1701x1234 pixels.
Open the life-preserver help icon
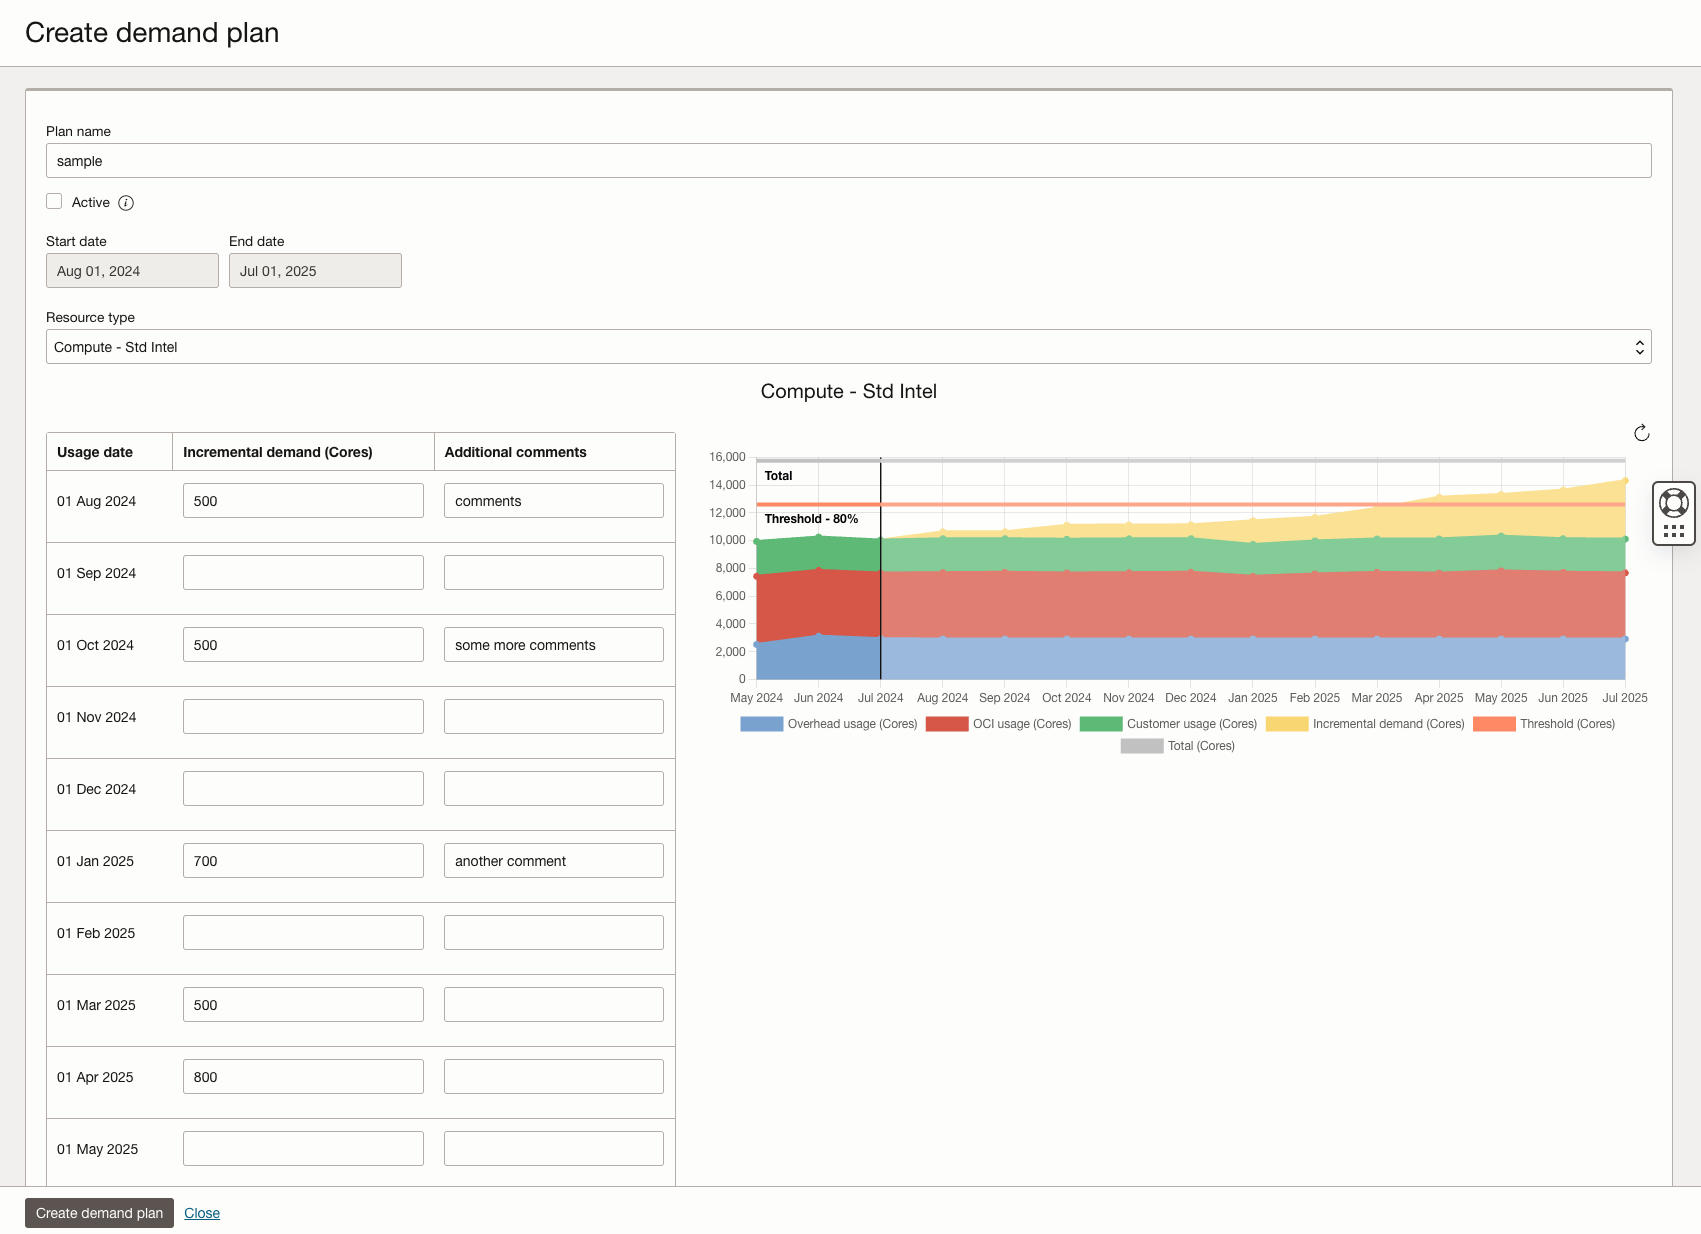pos(1672,501)
